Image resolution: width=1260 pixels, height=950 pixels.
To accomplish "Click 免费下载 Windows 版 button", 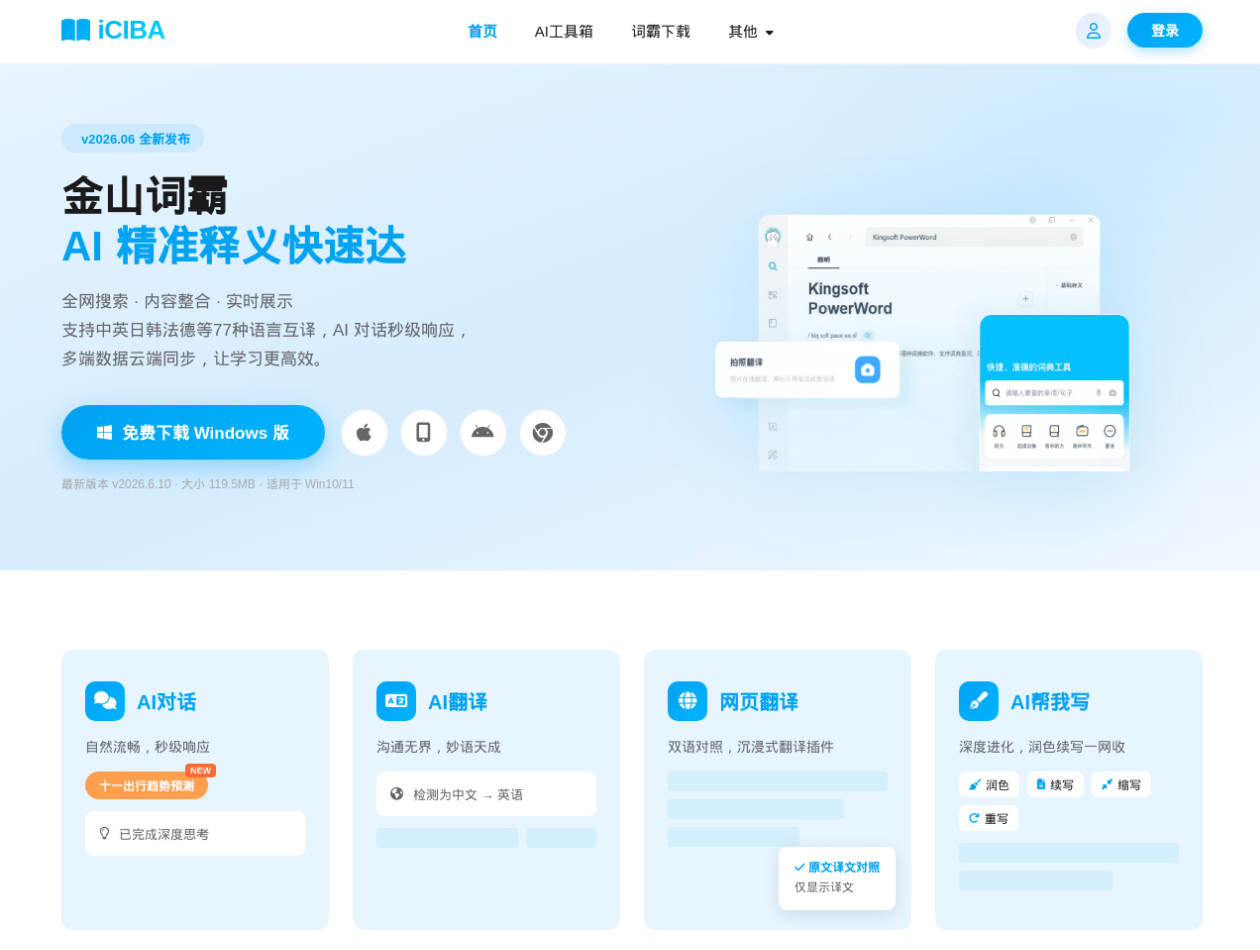I will (193, 433).
